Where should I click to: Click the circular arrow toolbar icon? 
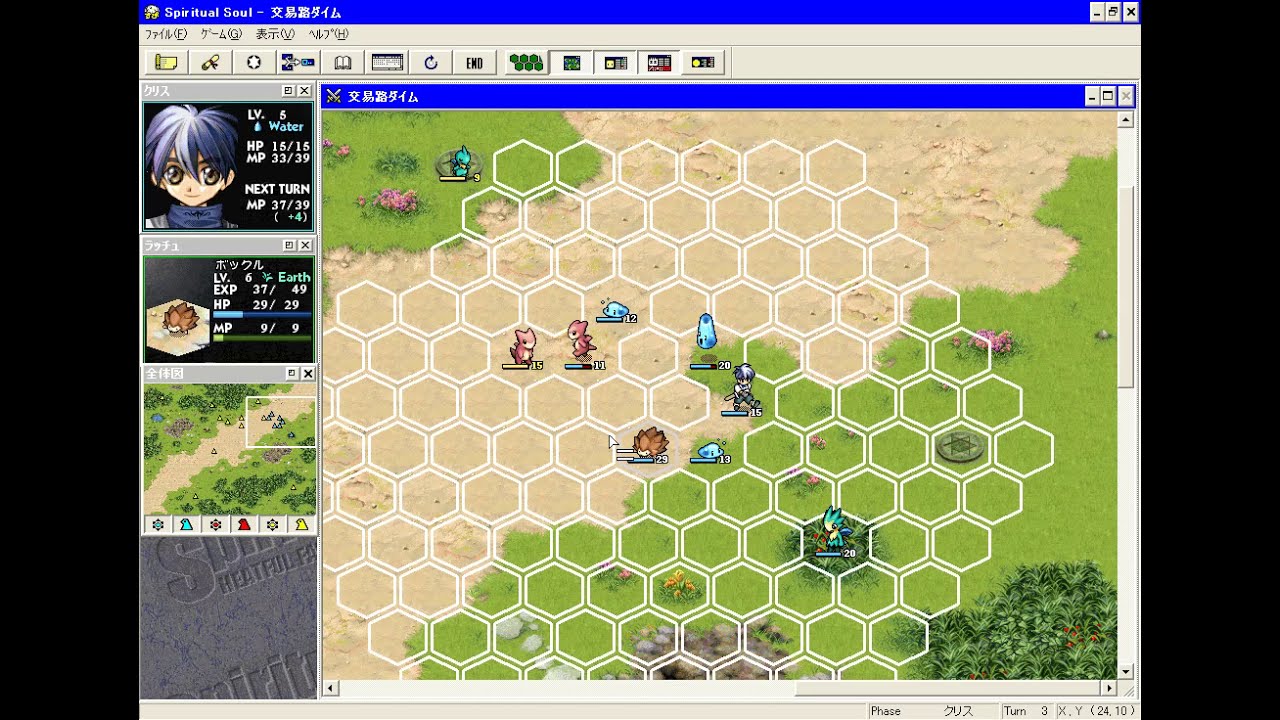431,63
